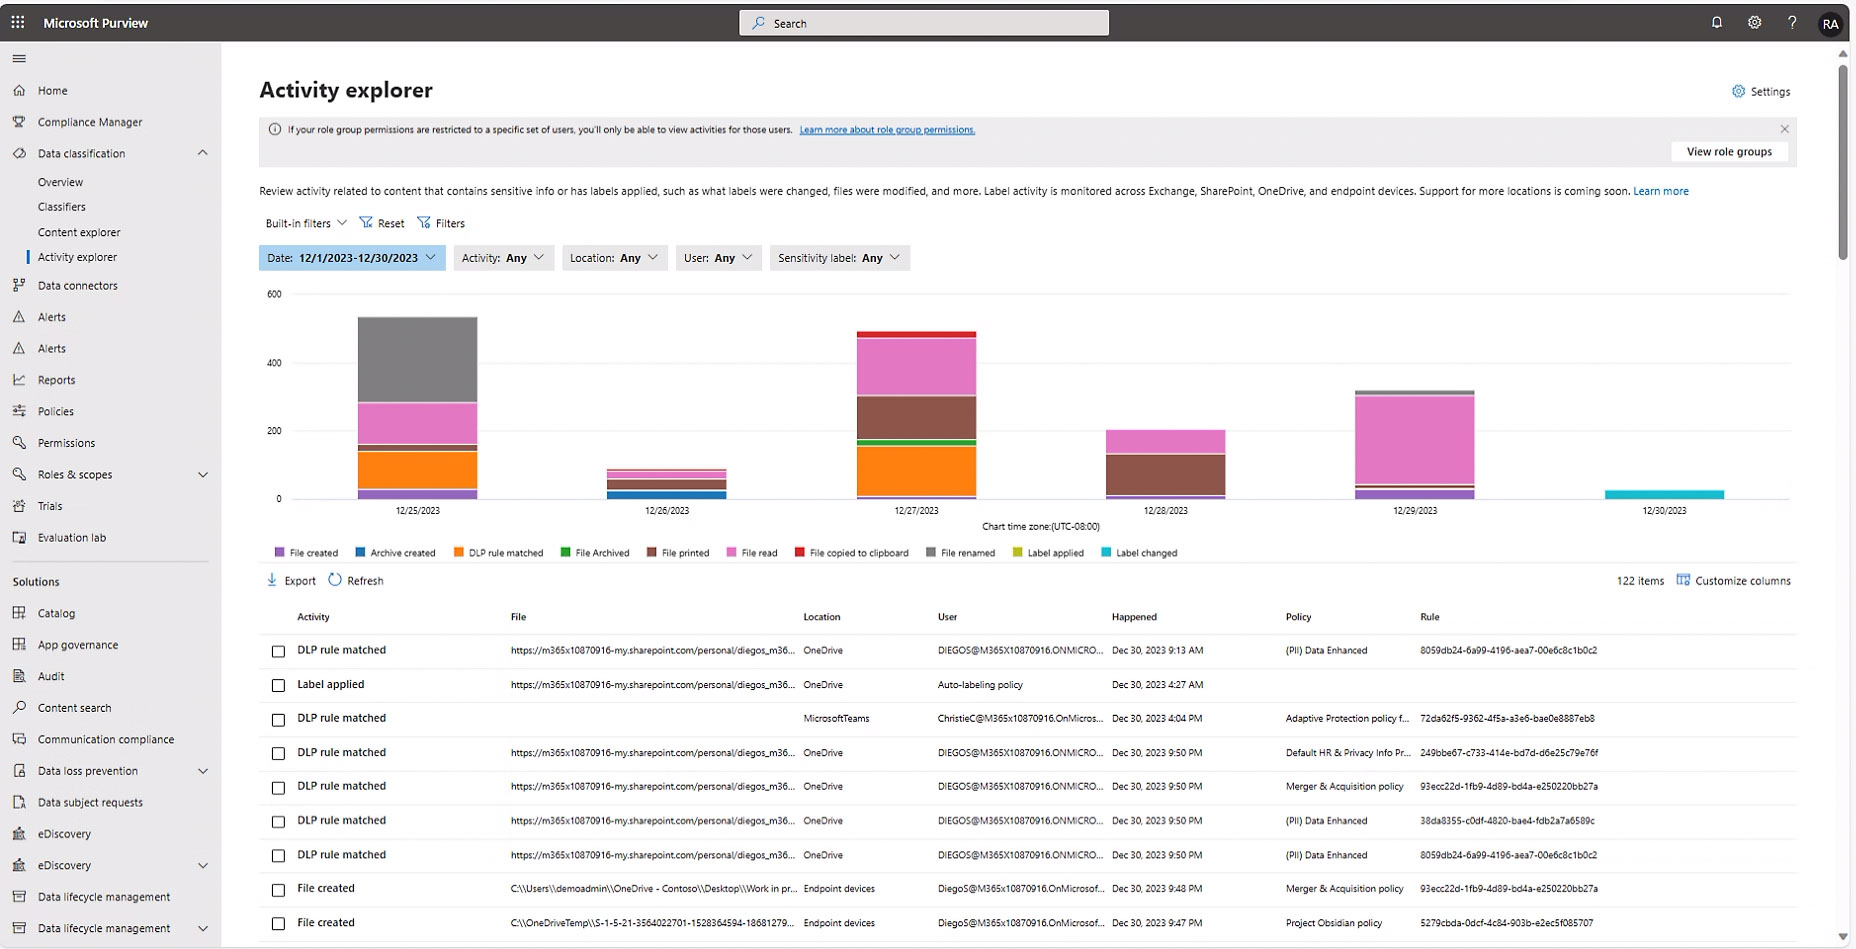
Task: Open the Date 12/1/2023-12/30/2023 filter dropdown
Action: [x=352, y=258]
